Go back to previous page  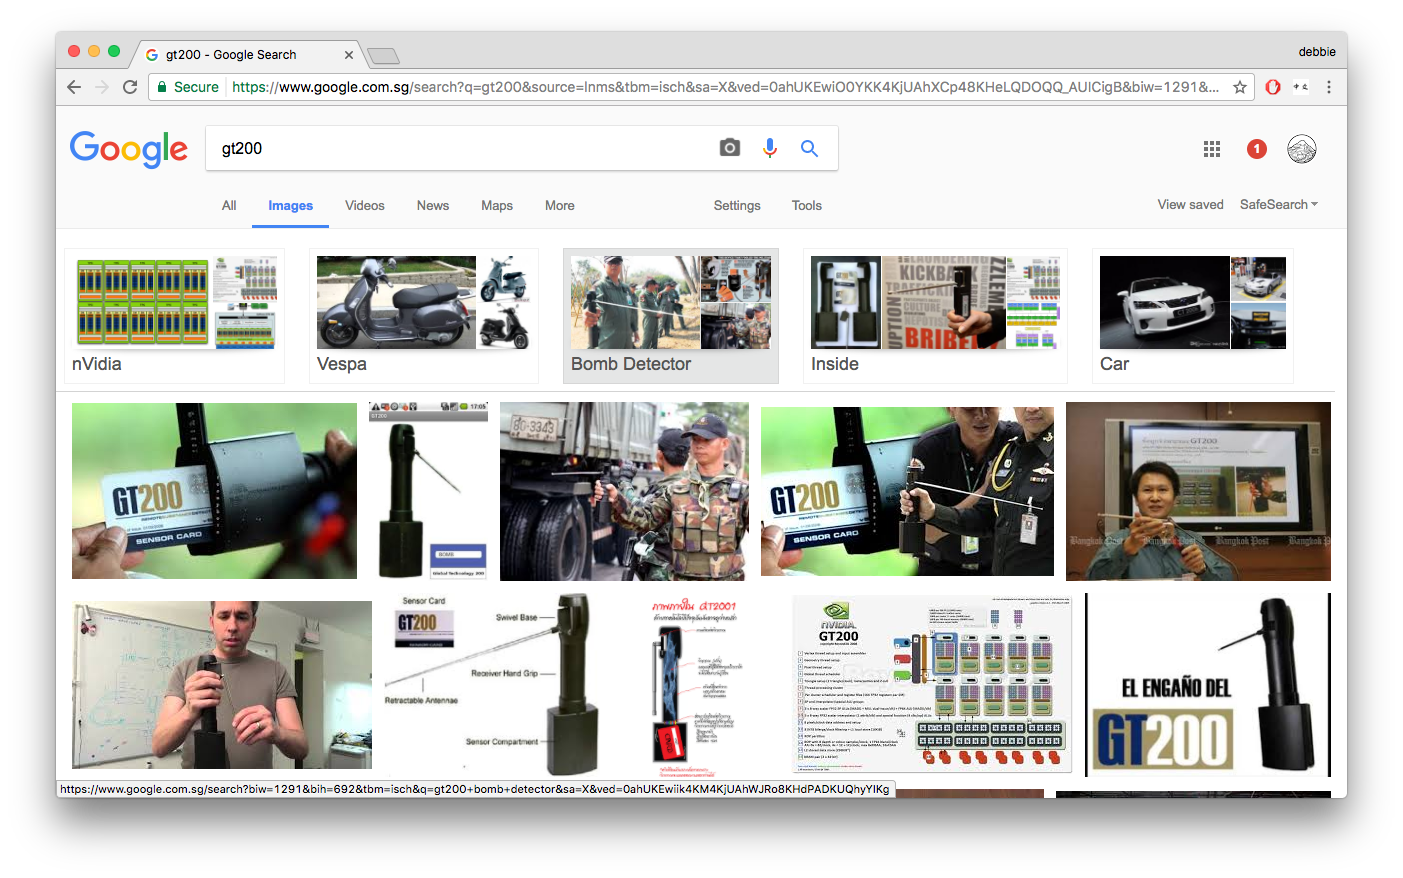(x=74, y=87)
